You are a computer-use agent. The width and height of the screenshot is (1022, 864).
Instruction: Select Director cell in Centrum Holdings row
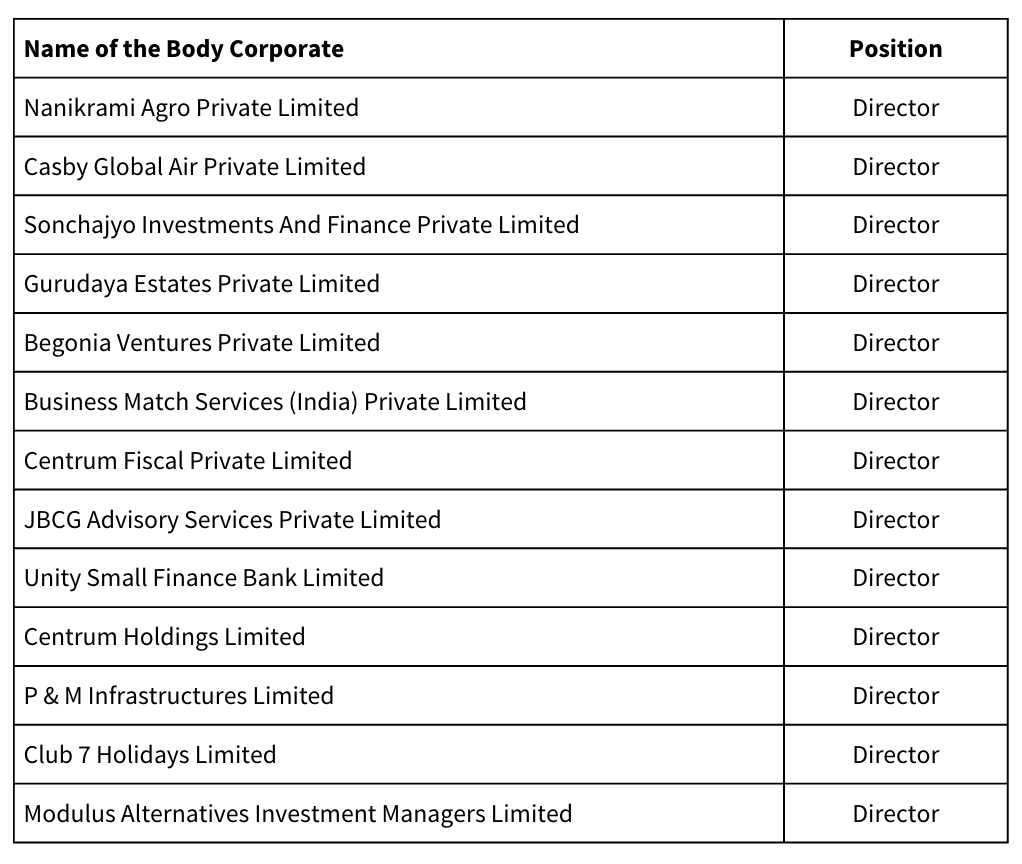(895, 637)
